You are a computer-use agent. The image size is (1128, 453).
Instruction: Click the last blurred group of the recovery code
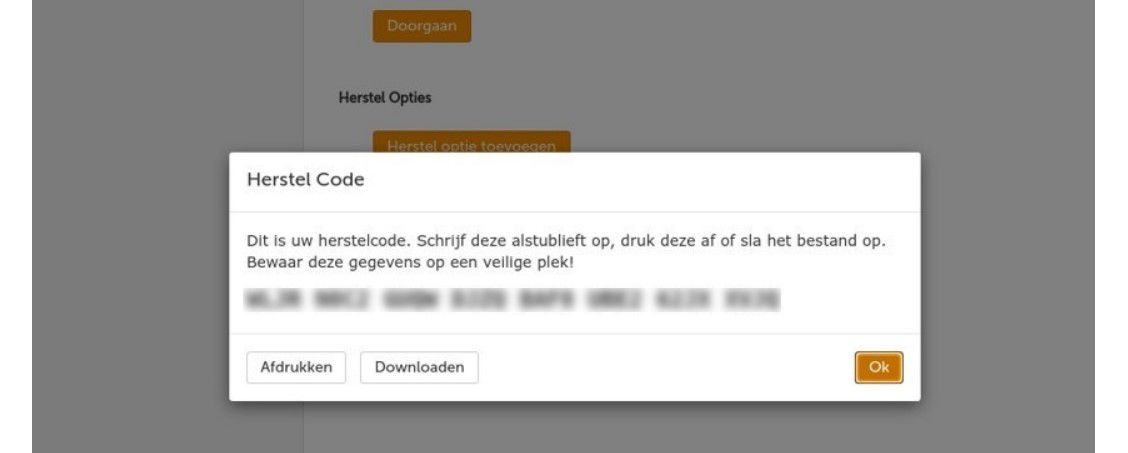(x=752, y=299)
